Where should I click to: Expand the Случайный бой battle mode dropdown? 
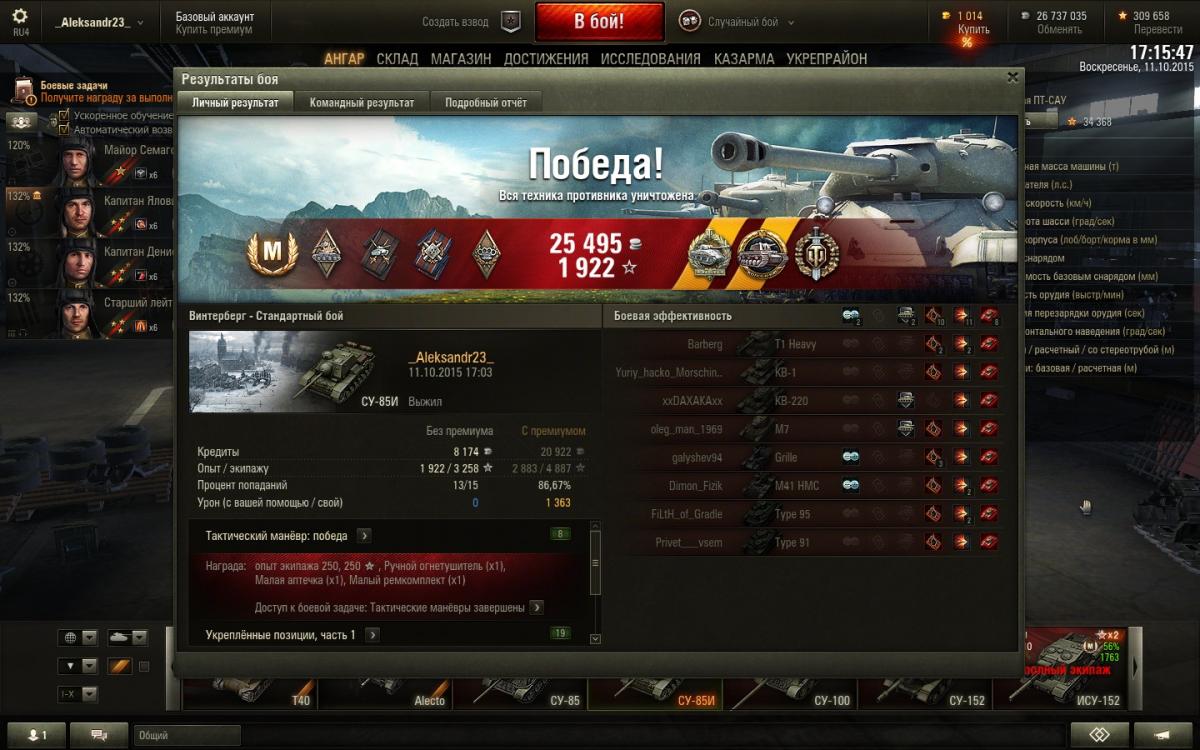(736, 22)
